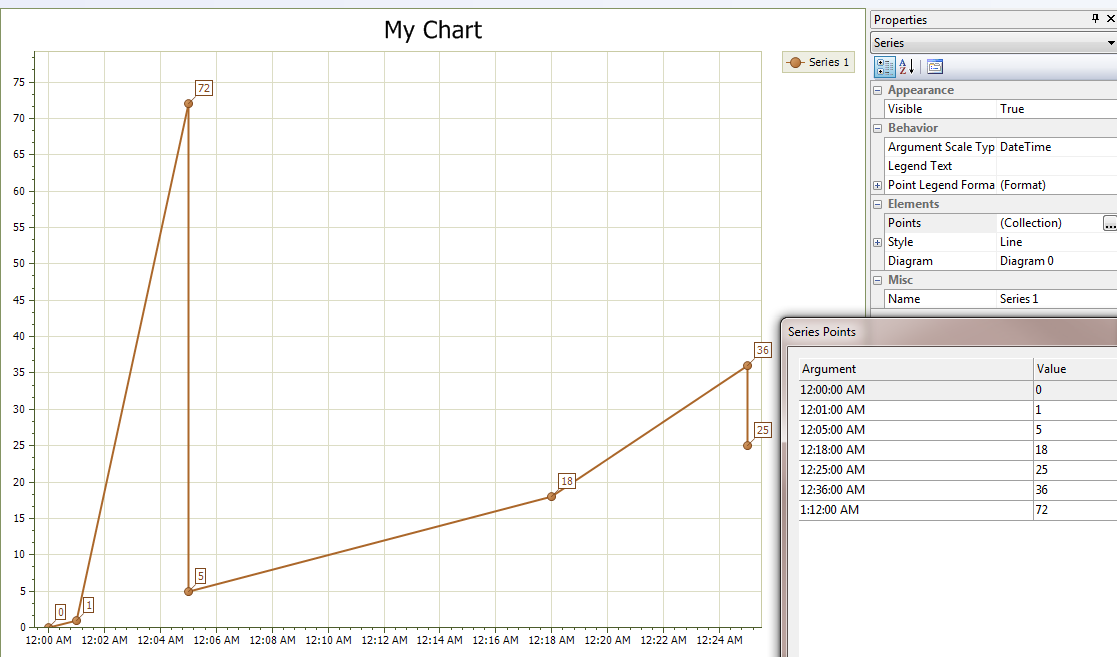Screen dimensions: 1117x657
Task: Open the Series object dropdown
Action: (x=1110, y=43)
